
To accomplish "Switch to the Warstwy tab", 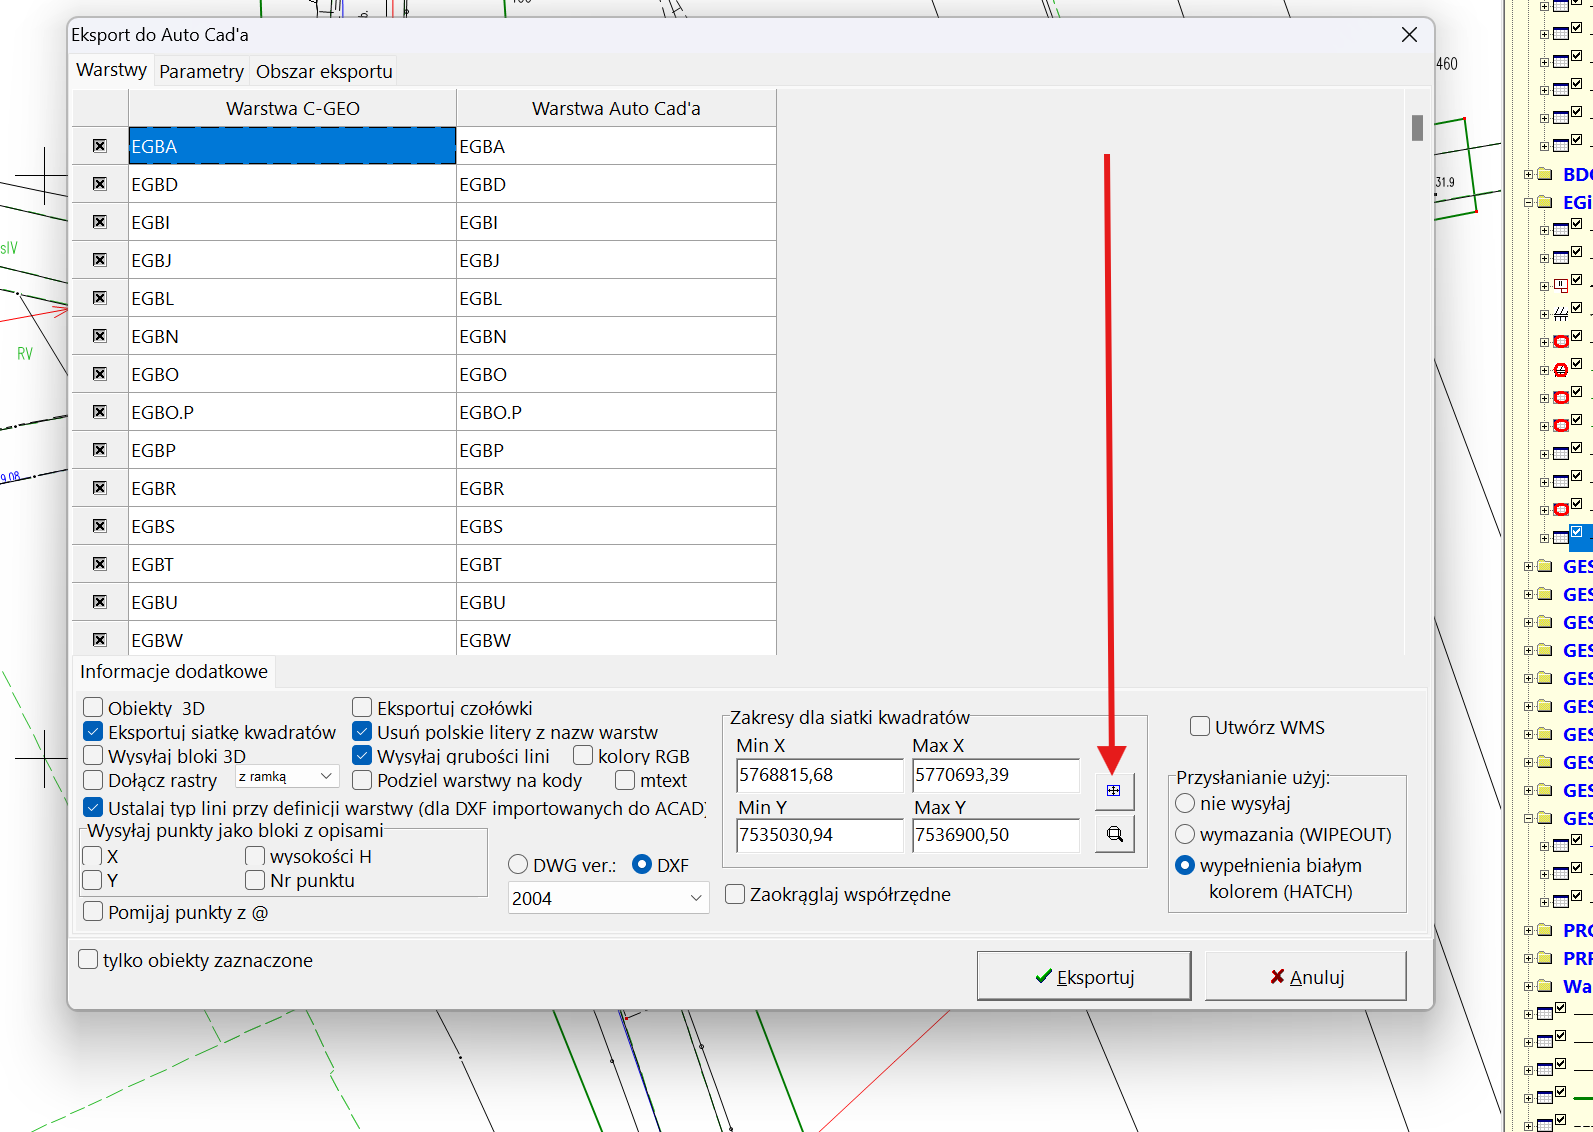I will [x=111, y=70].
